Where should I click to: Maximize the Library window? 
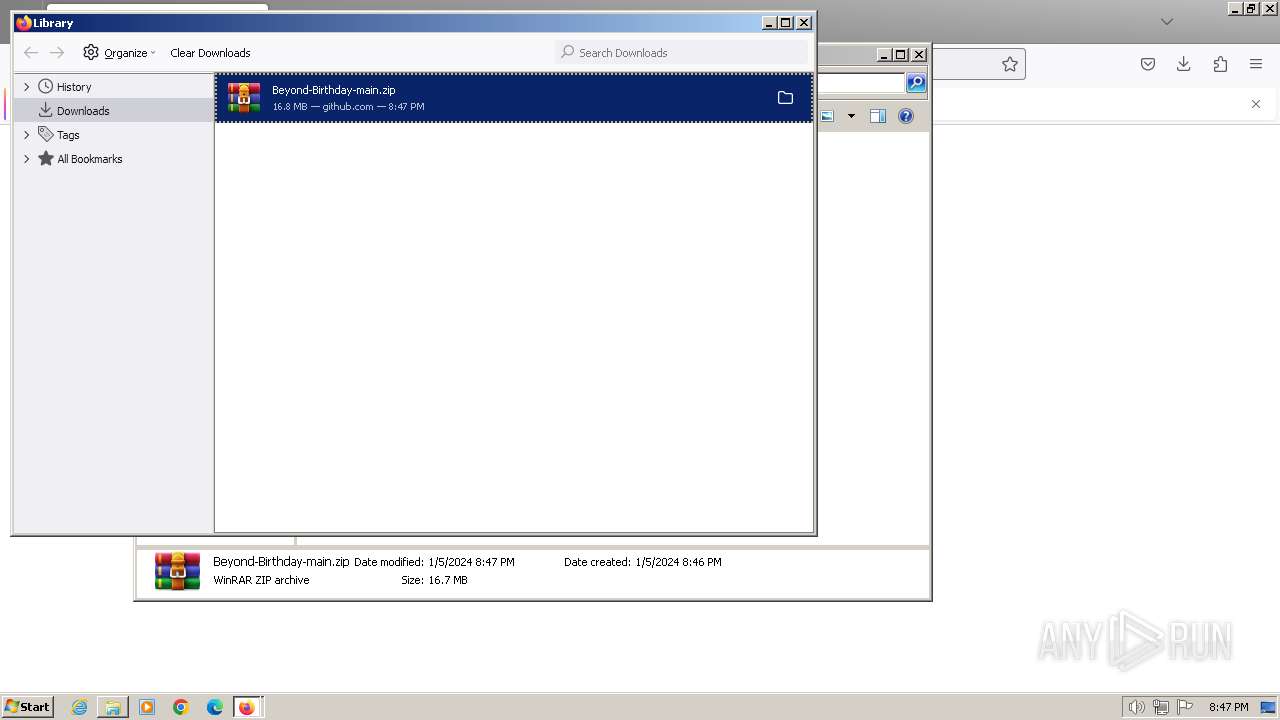(786, 22)
